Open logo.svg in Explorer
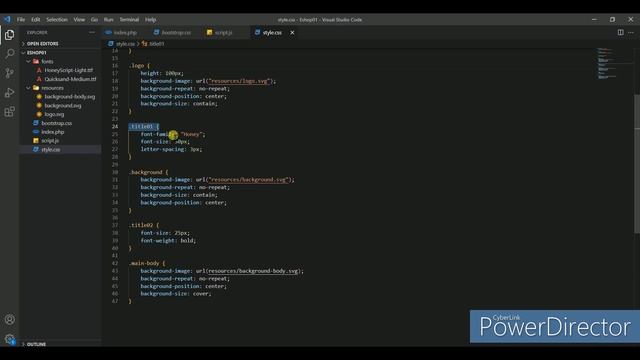Image resolution: width=640 pixels, height=360 pixels. click(x=54, y=114)
